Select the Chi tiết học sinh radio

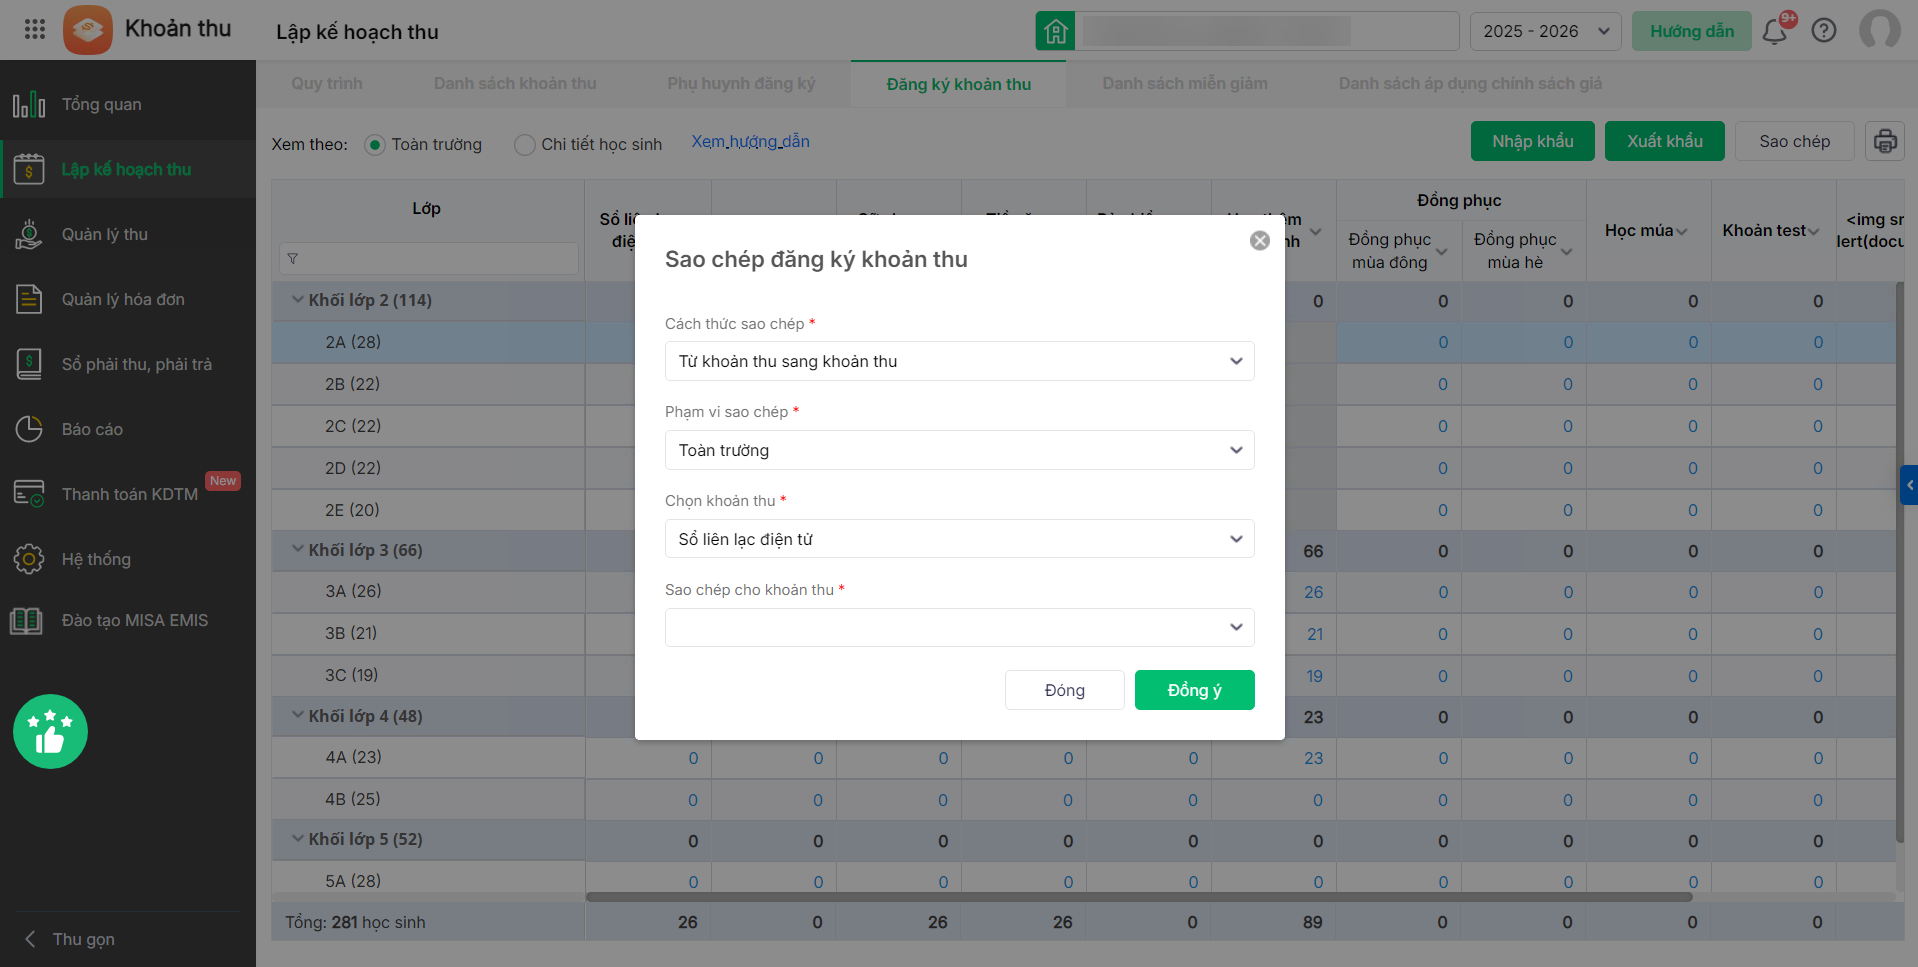[524, 145]
